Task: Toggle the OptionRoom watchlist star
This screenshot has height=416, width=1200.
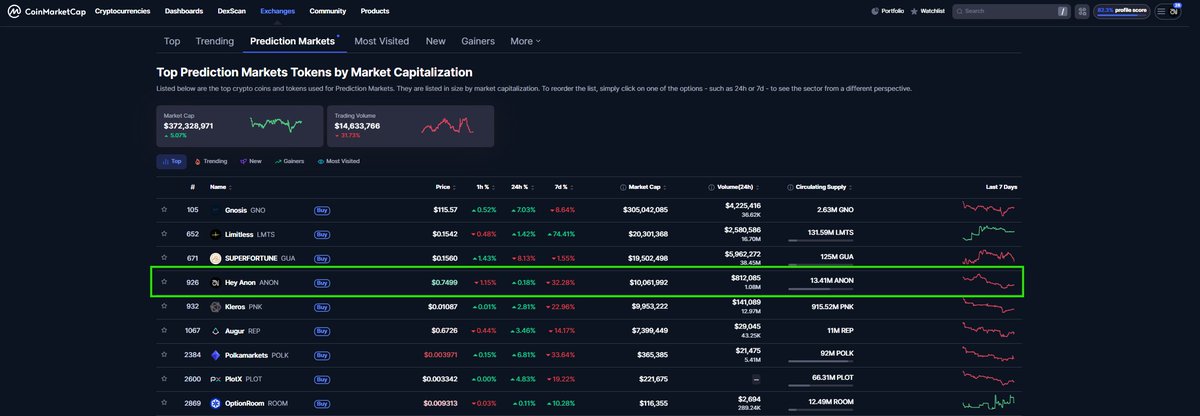Action: pyautogui.click(x=164, y=403)
